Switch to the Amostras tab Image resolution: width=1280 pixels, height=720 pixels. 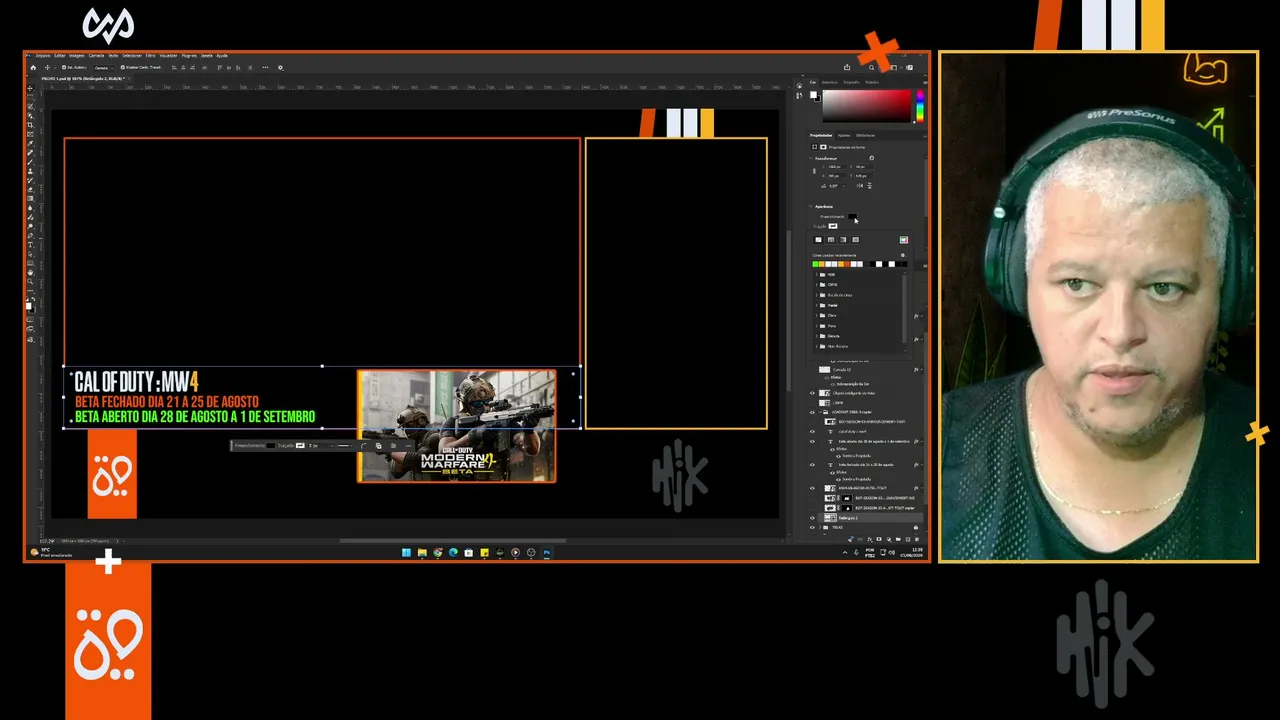(829, 82)
